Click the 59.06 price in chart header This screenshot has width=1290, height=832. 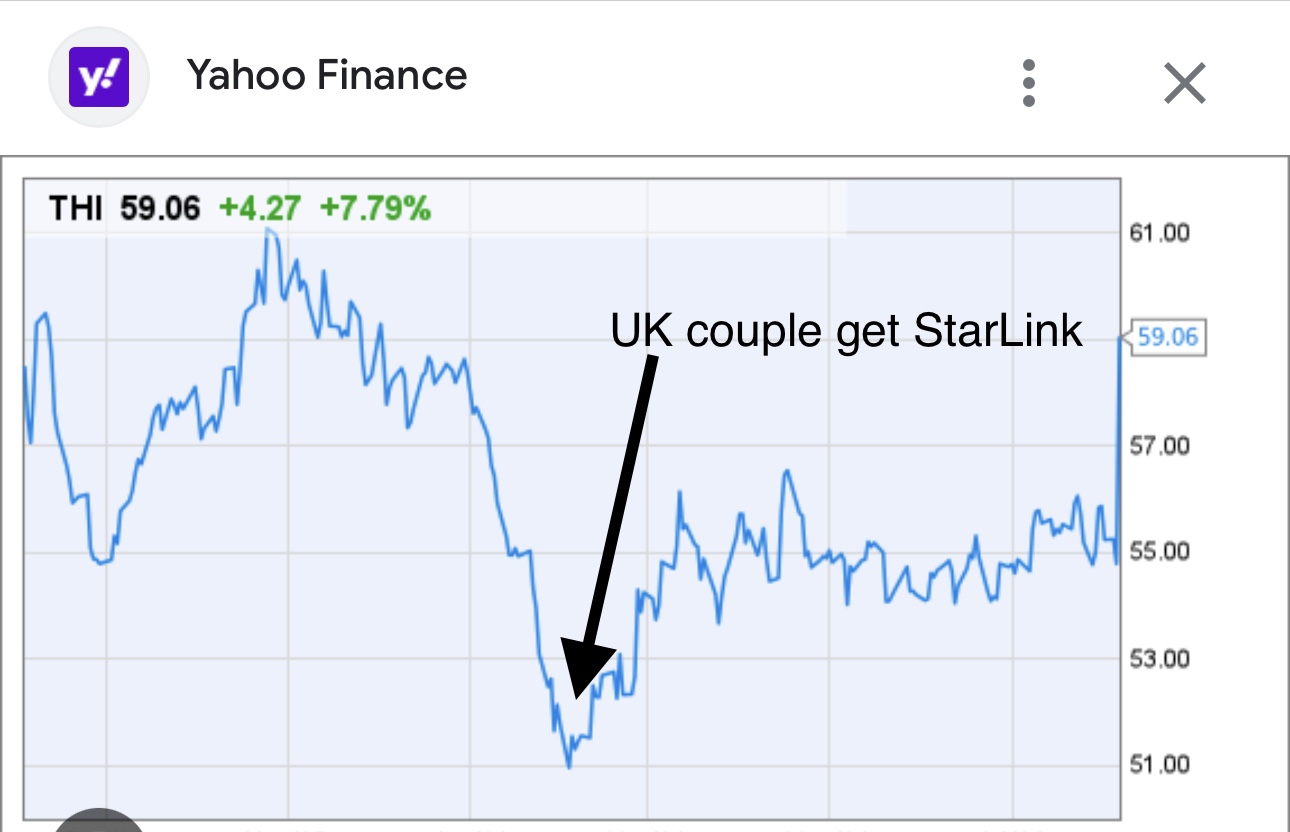[x=160, y=209]
